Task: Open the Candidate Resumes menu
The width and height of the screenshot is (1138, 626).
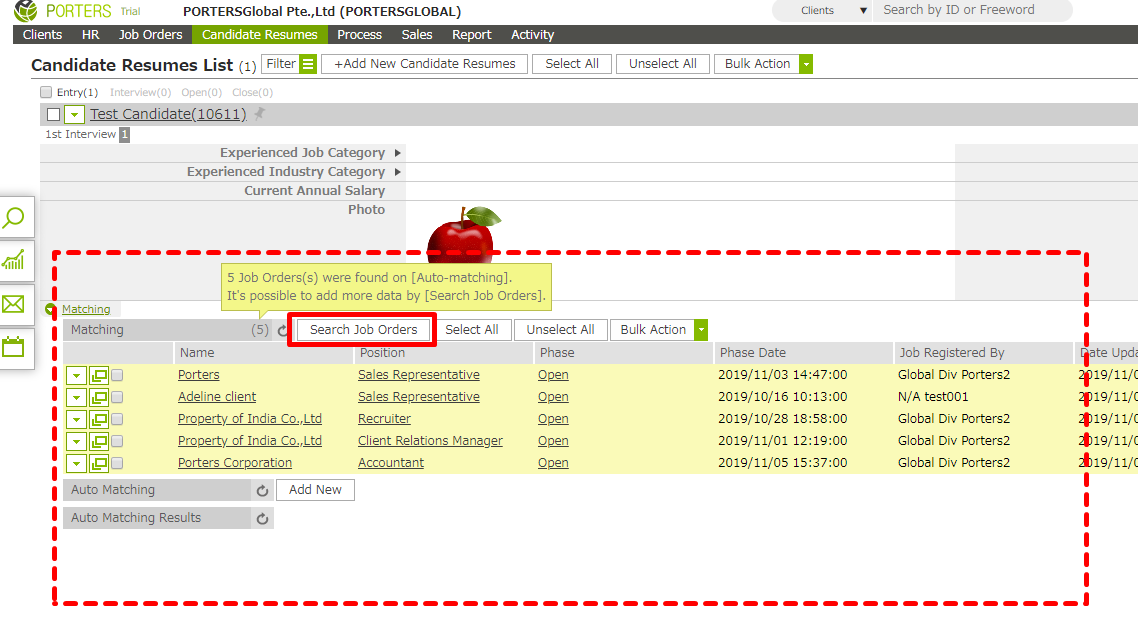Action: tap(260, 35)
